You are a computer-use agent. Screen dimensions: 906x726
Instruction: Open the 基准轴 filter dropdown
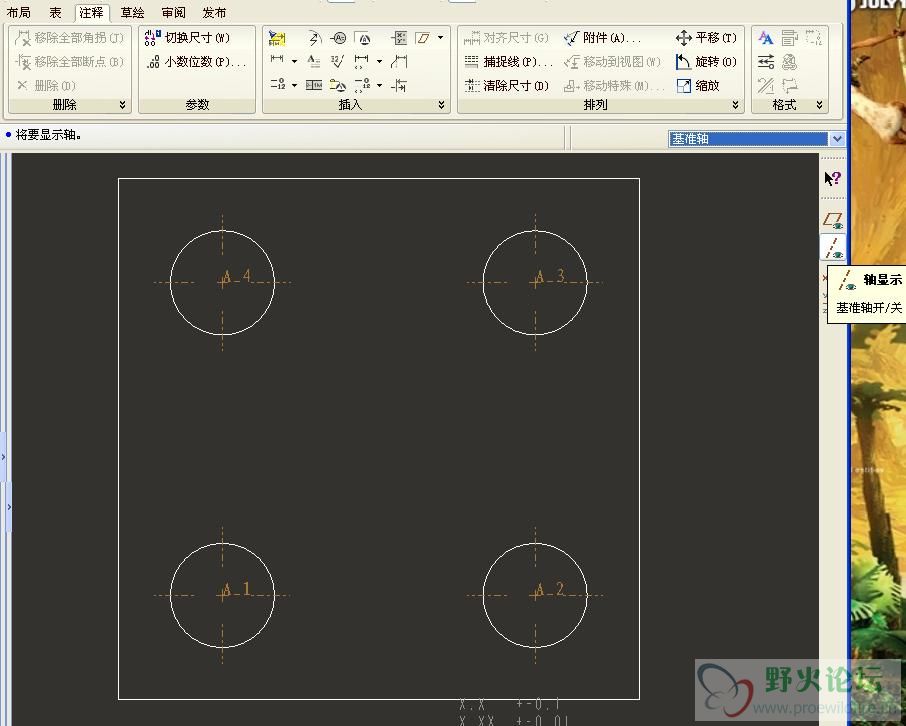[x=837, y=139]
